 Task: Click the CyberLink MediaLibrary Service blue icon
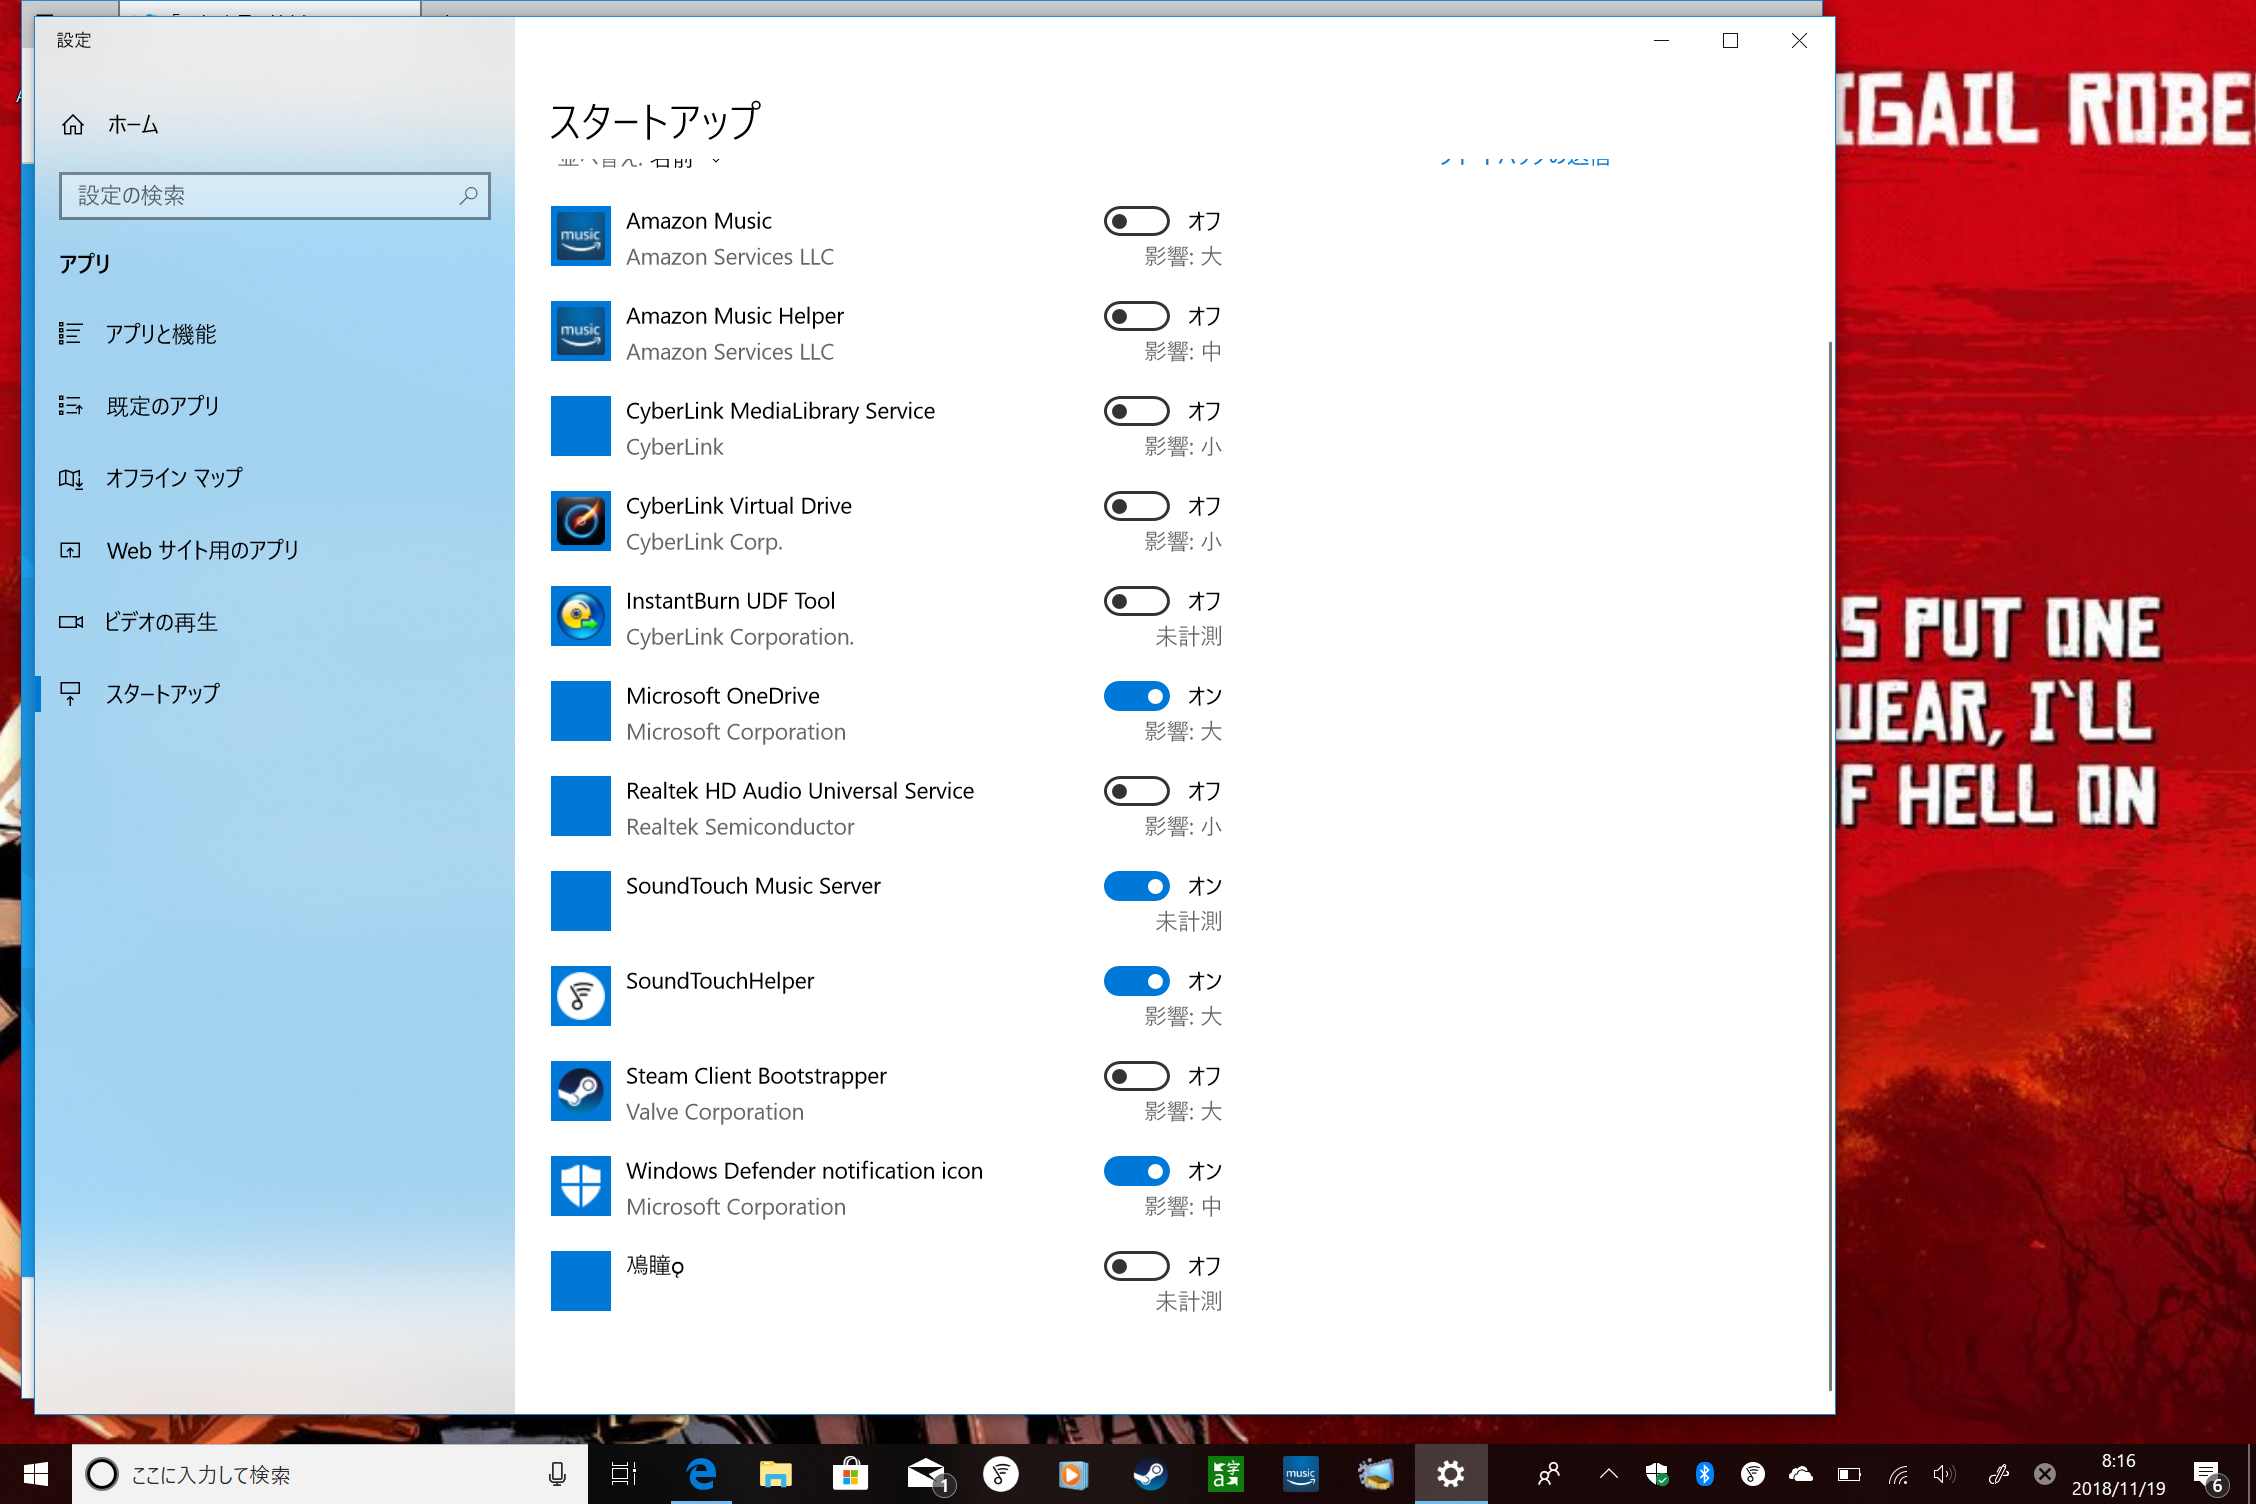(580, 426)
